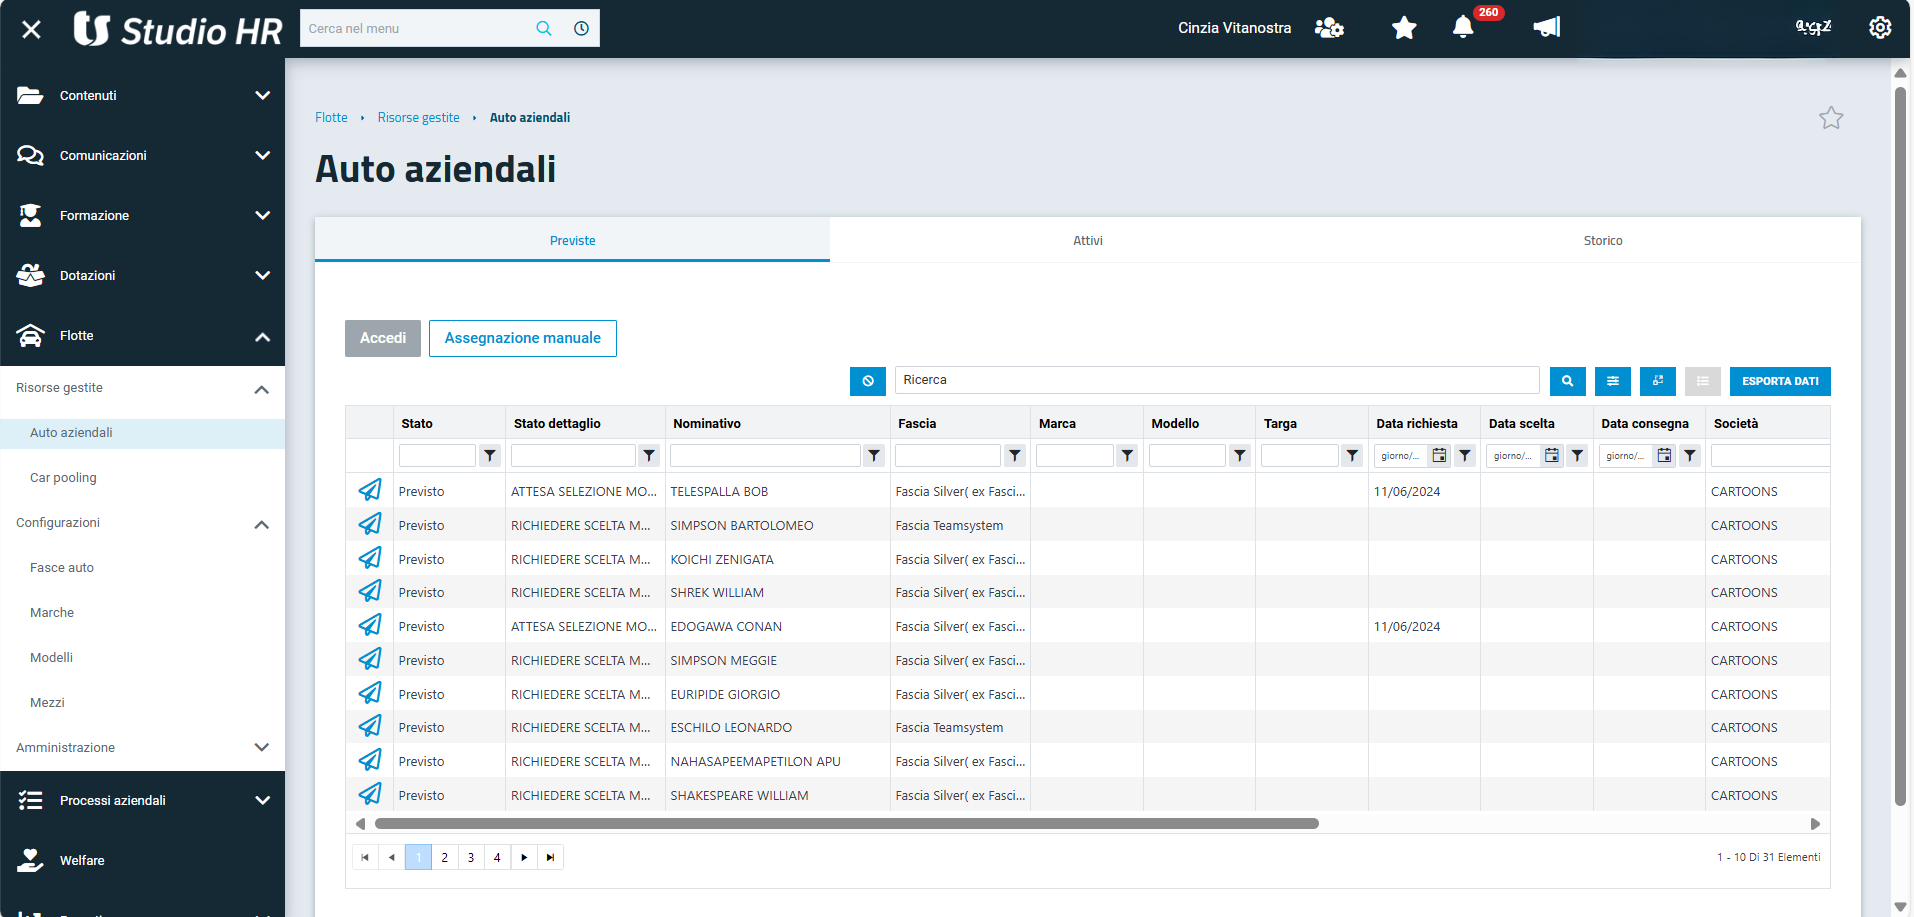Click the ESPORTA DATI button

click(1779, 381)
